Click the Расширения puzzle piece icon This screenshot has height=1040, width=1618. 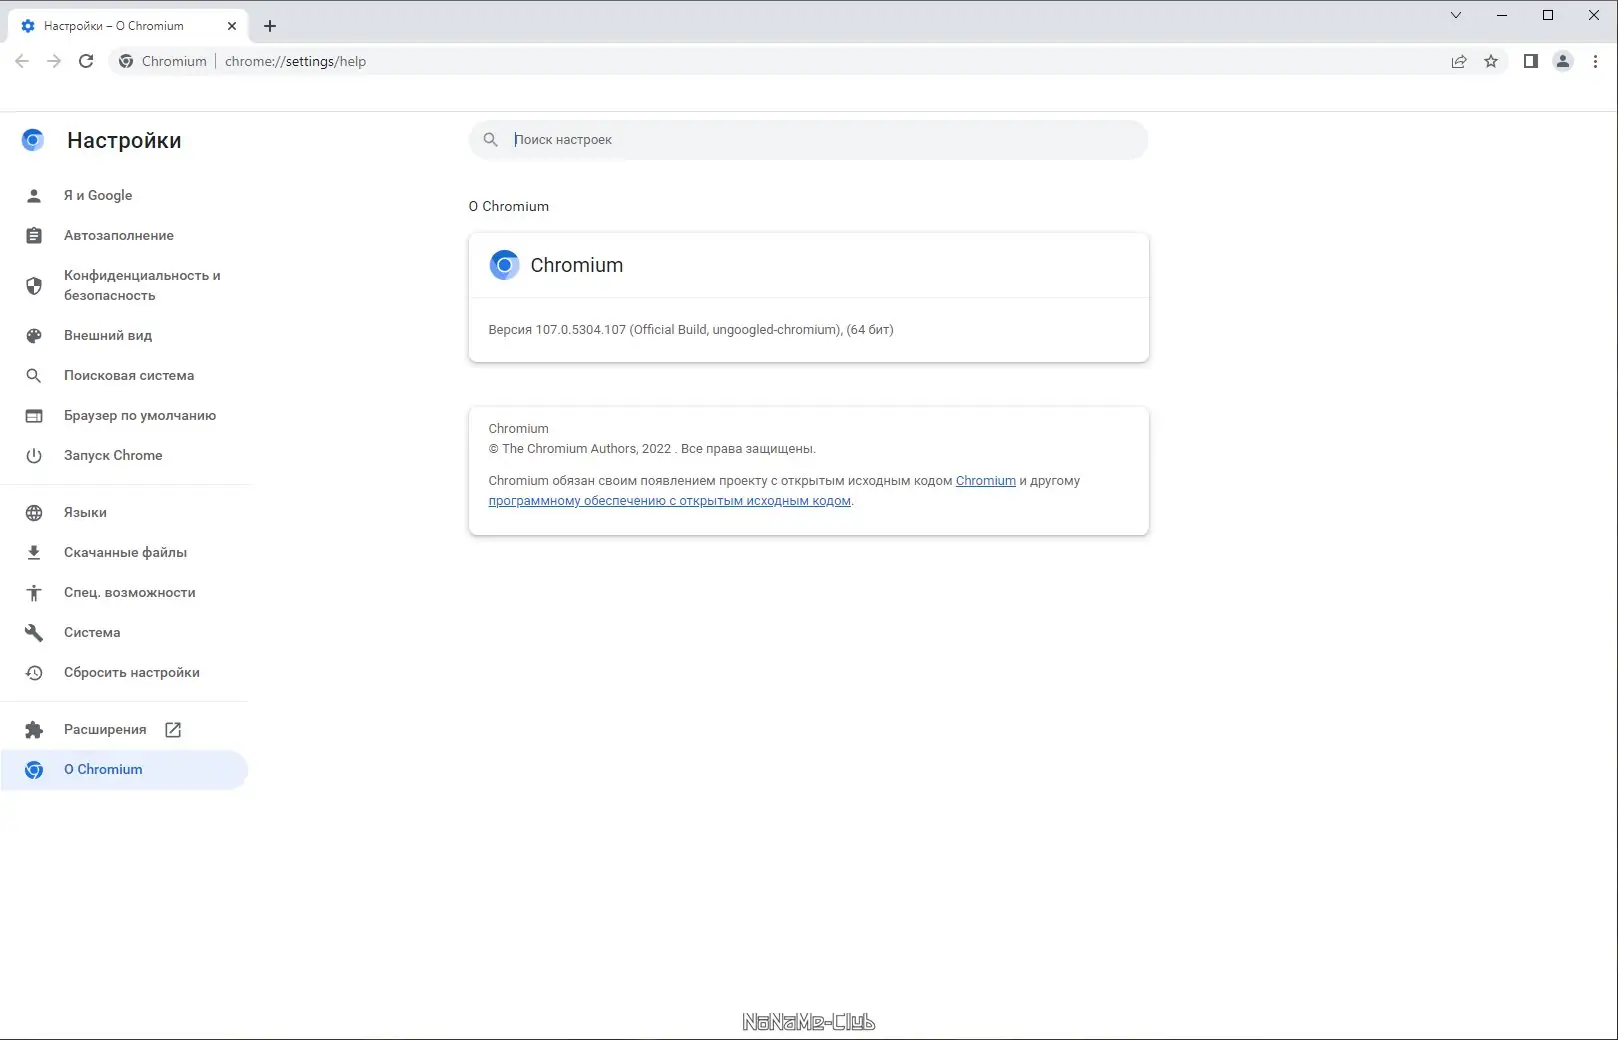click(x=33, y=729)
